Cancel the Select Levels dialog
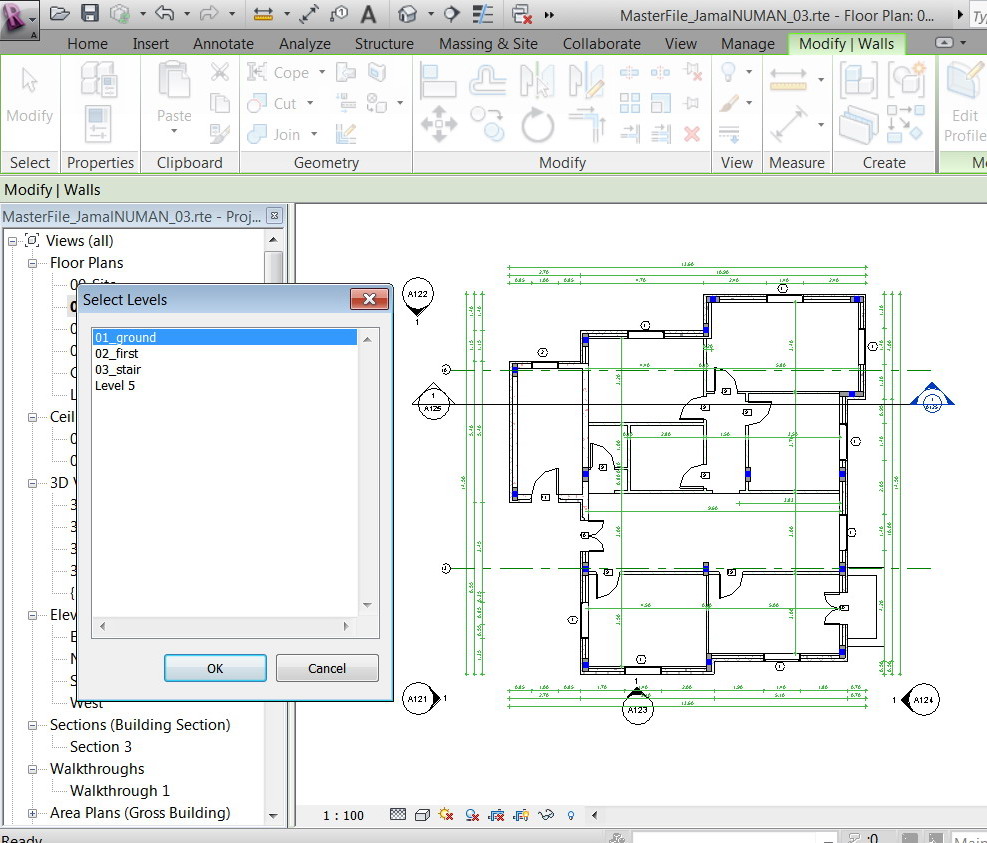The width and height of the screenshot is (987, 843). pos(327,668)
